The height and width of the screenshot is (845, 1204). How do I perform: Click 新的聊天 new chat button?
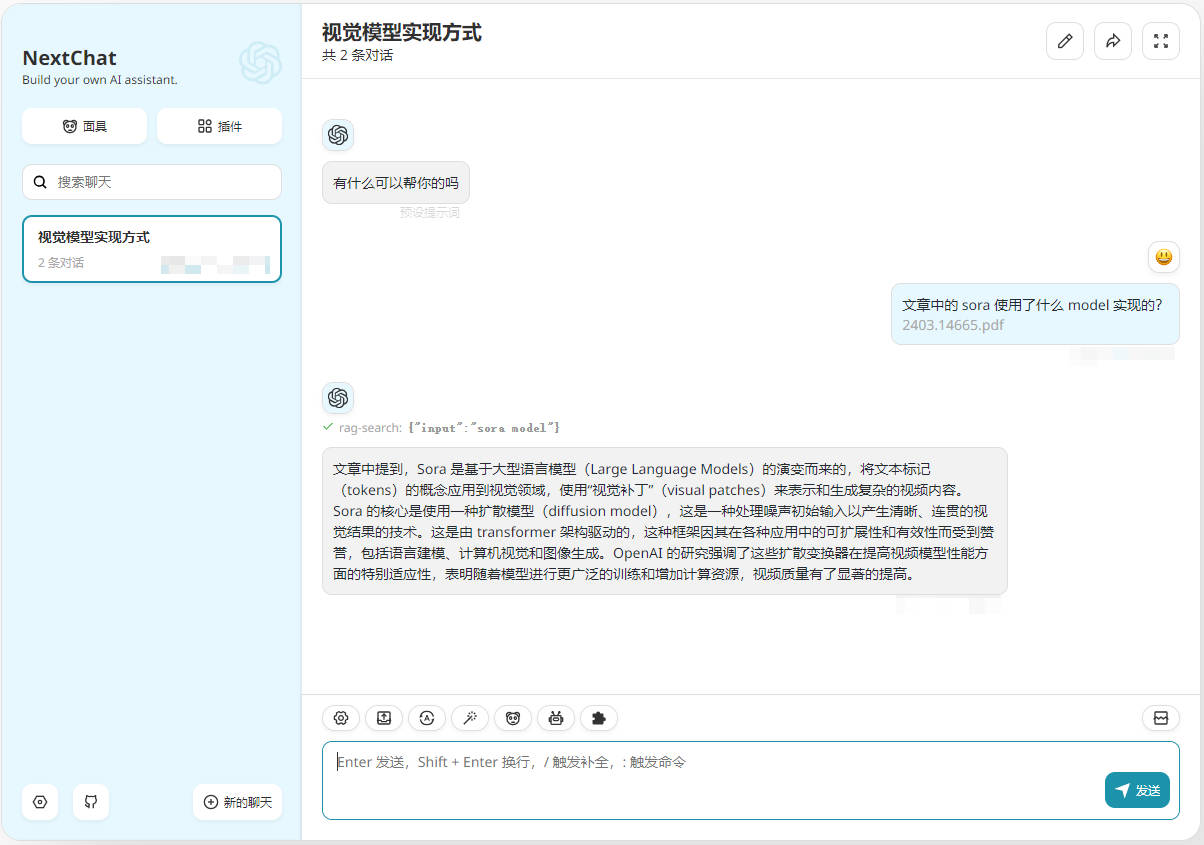237,802
